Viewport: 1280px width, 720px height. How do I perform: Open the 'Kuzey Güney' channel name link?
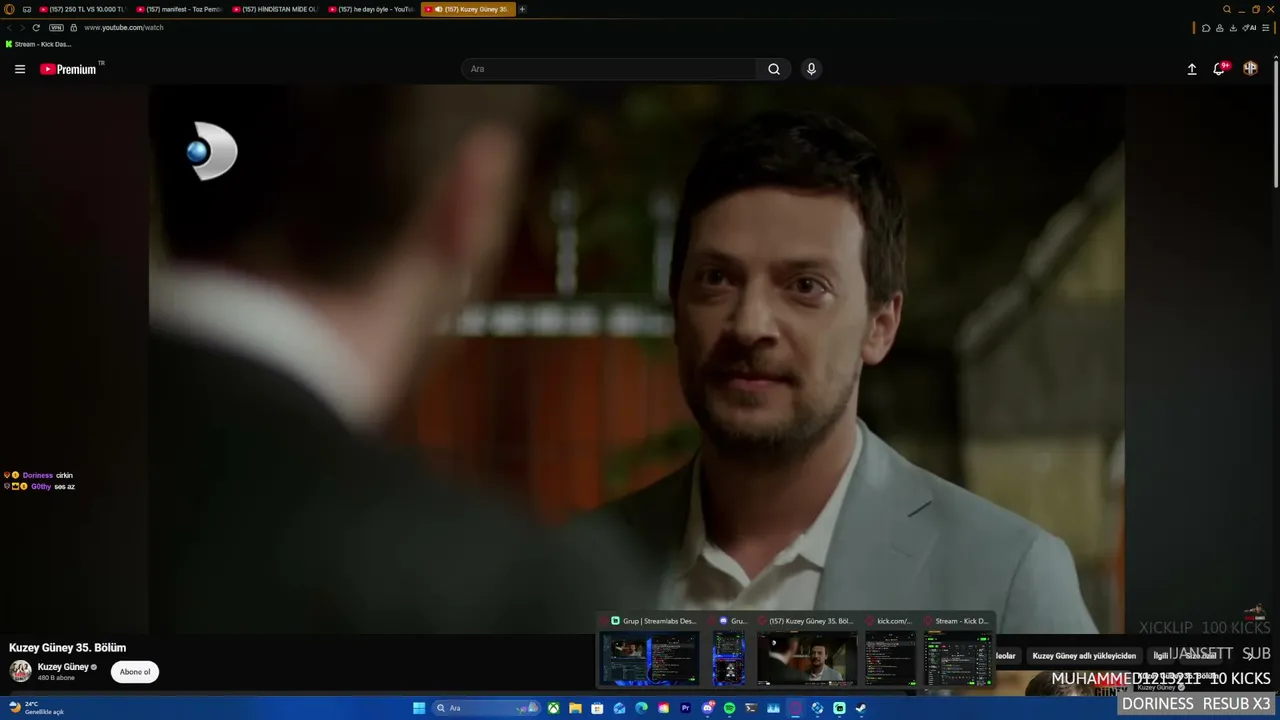63,667
